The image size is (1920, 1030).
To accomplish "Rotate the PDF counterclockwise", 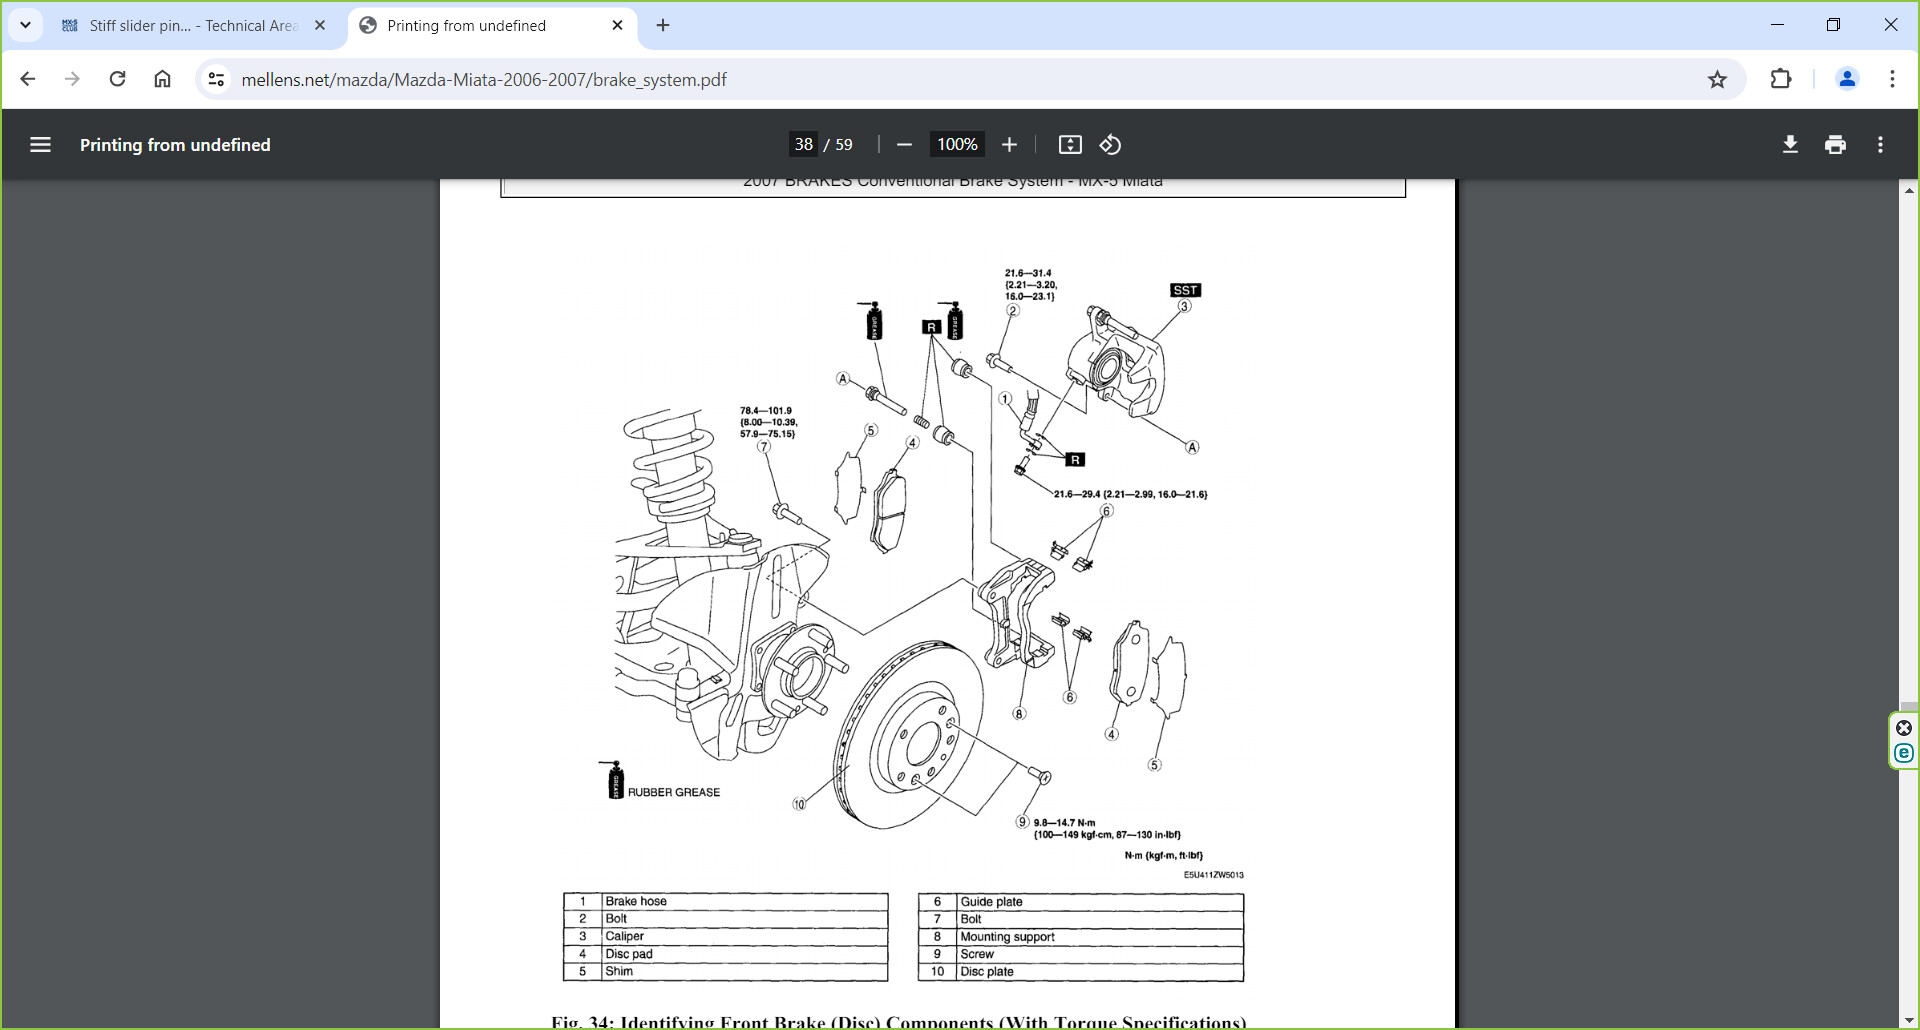I will (1110, 145).
